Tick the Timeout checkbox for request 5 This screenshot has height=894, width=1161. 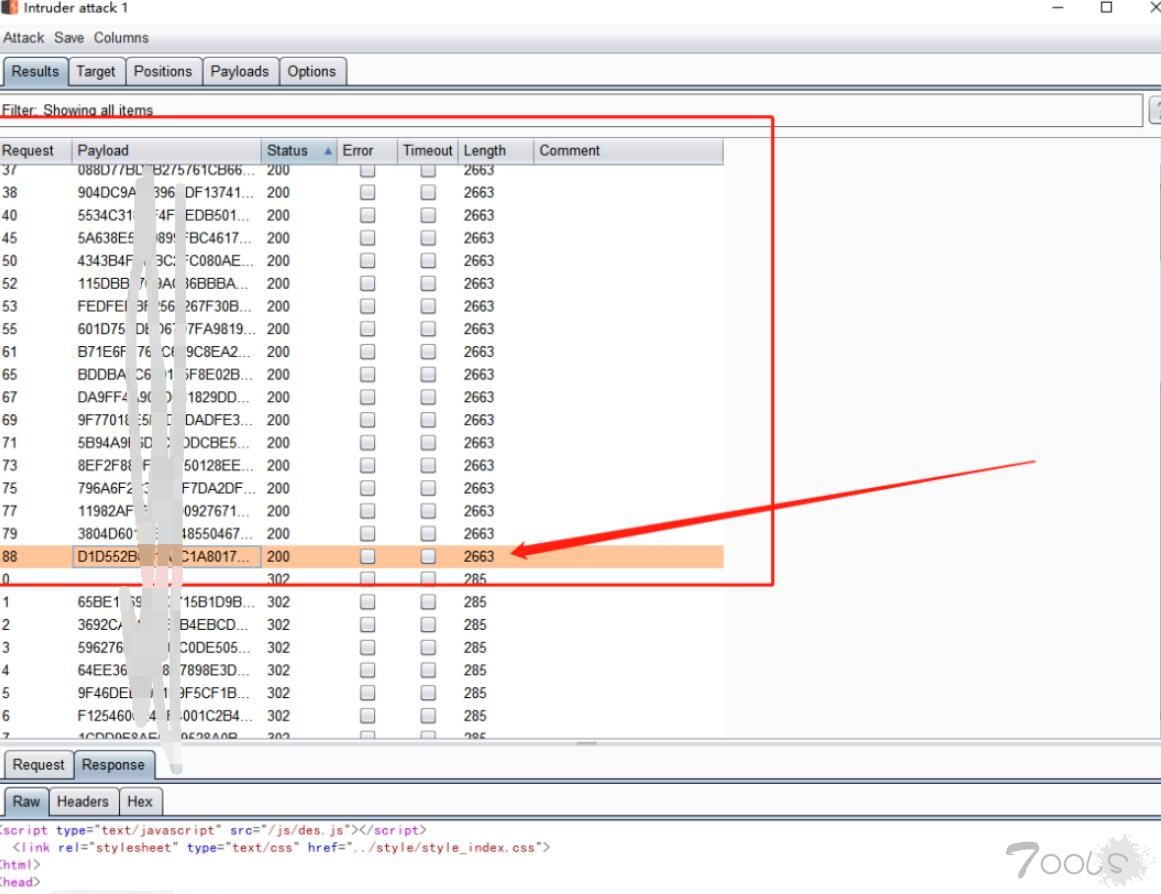point(428,693)
